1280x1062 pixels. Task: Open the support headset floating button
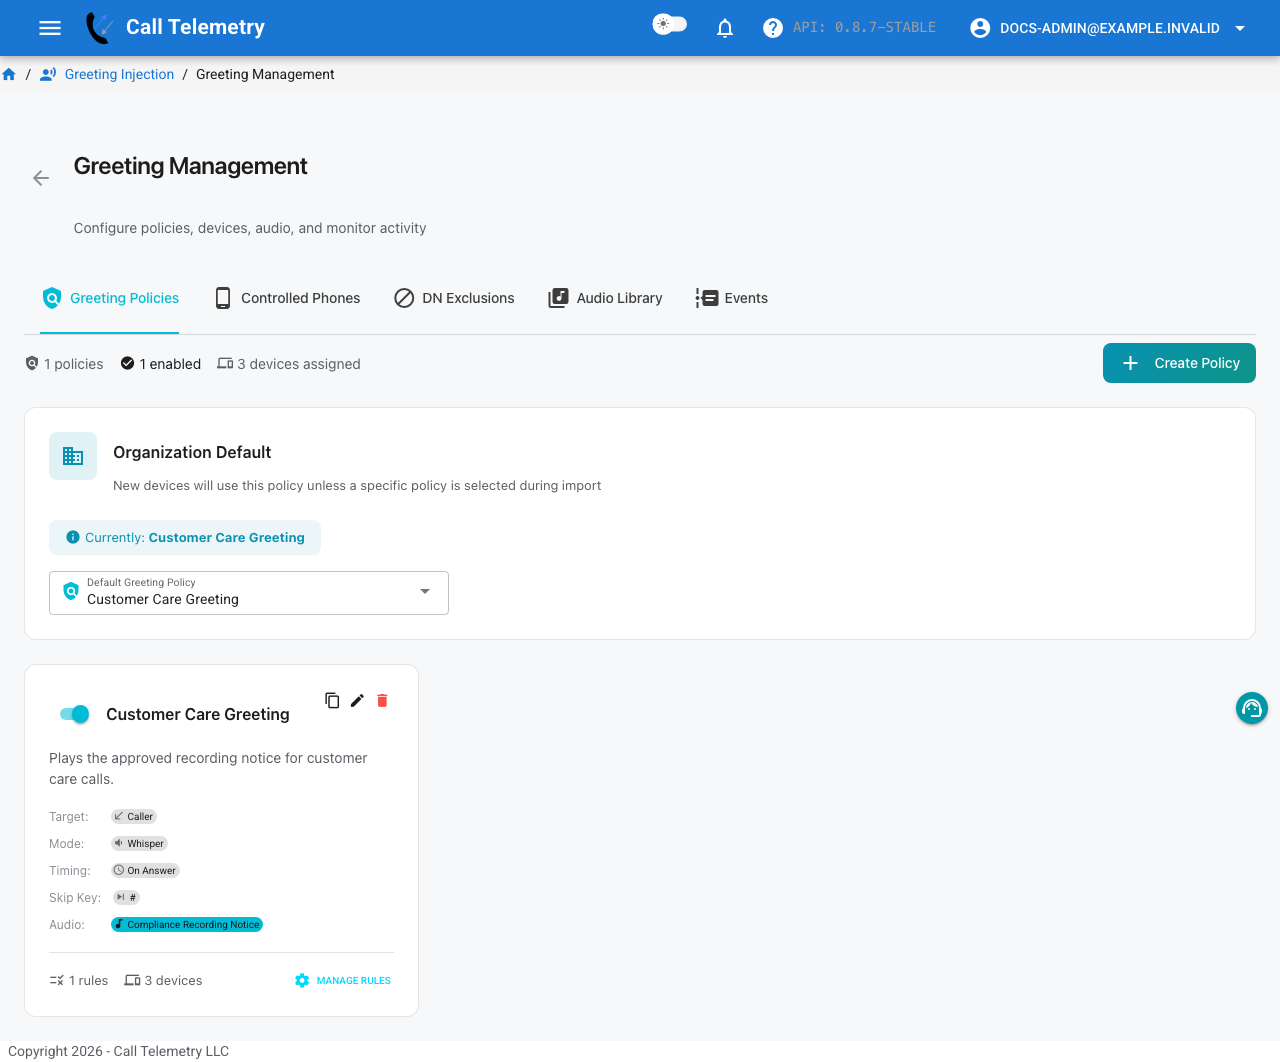click(x=1252, y=708)
